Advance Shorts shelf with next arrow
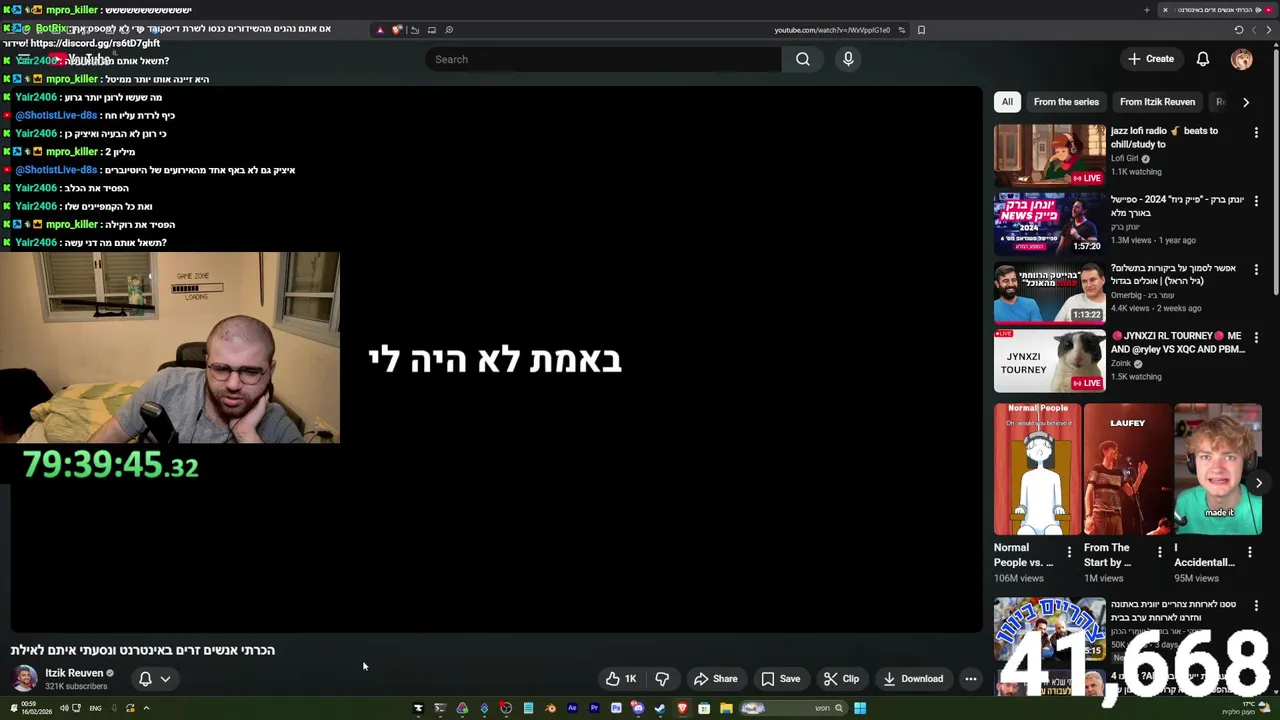This screenshot has height=720, width=1280. [1259, 483]
